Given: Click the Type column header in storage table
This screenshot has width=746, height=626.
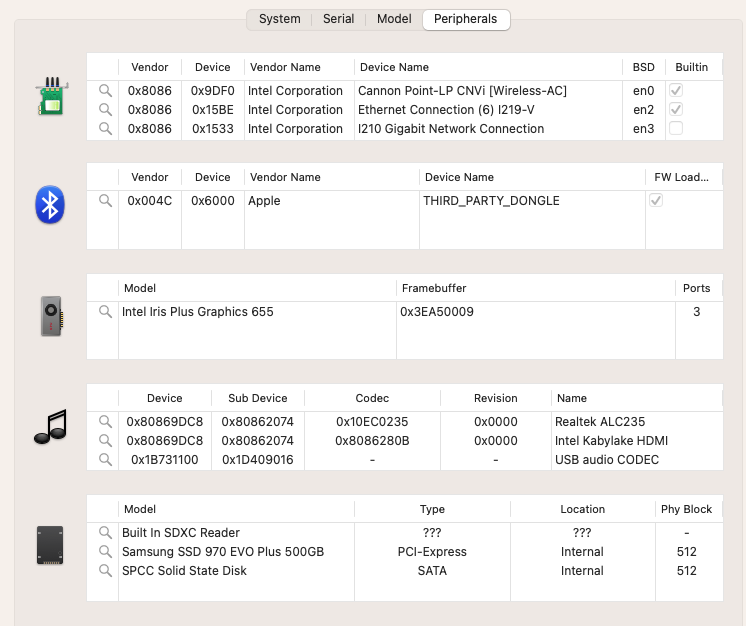Looking at the screenshot, I should tap(432, 509).
